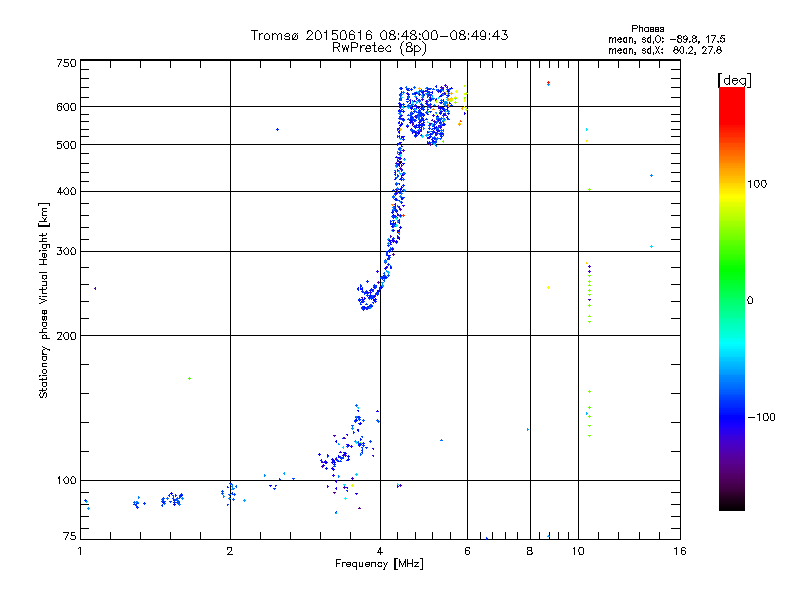The image size is (800, 600).
Task: Click the 'Stationary phase Virtual Height [km]' axis title
Action: pyautogui.click(x=43, y=300)
